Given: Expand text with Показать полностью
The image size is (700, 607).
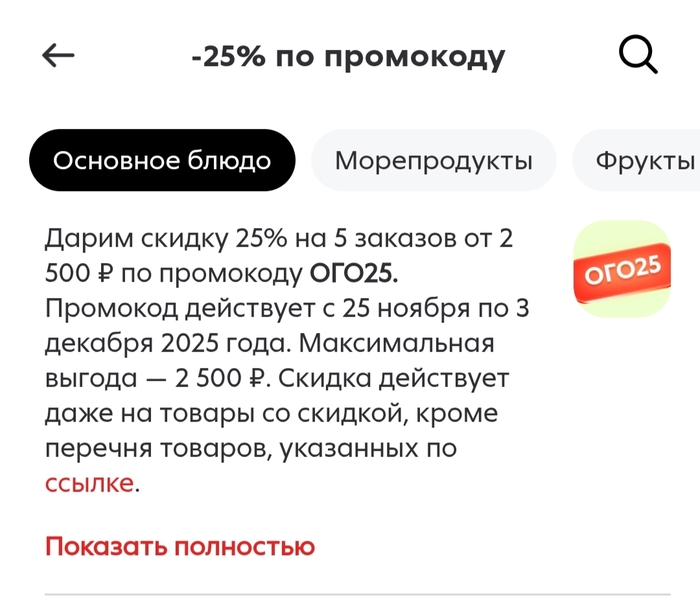Looking at the screenshot, I should click(x=180, y=546).
